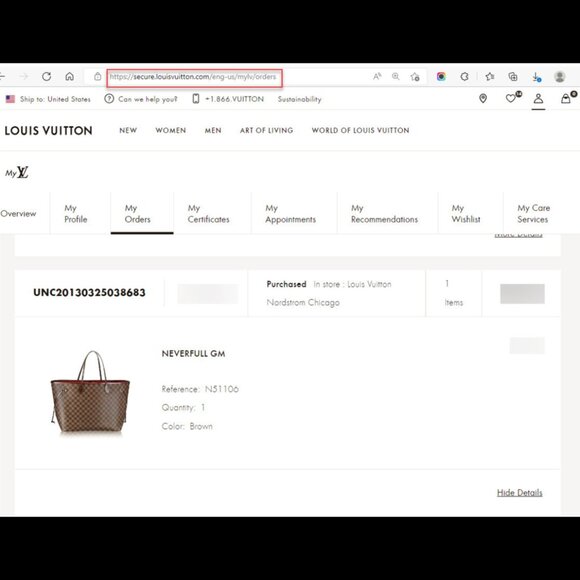This screenshot has height=580, width=580.
Task: Select order number UNC20130325038683
Action: coord(89,293)
